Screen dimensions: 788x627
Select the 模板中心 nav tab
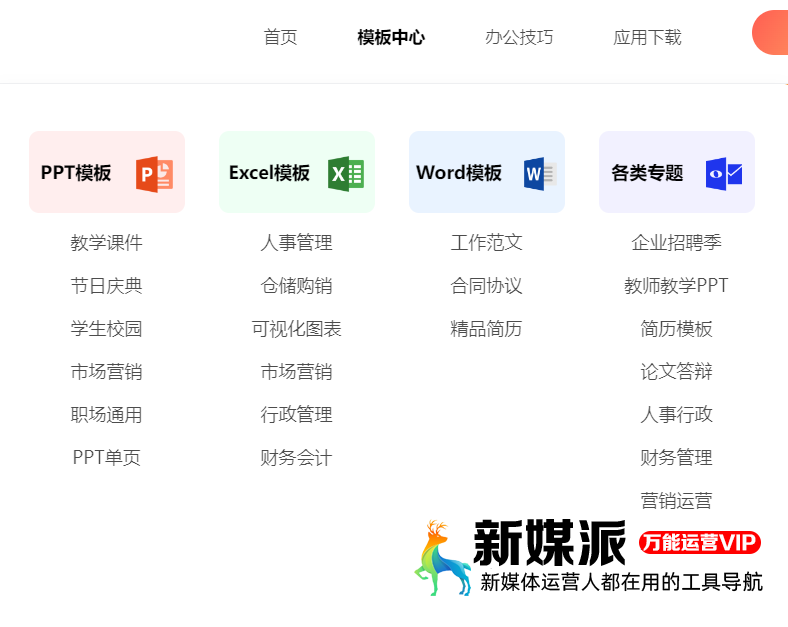391,37
